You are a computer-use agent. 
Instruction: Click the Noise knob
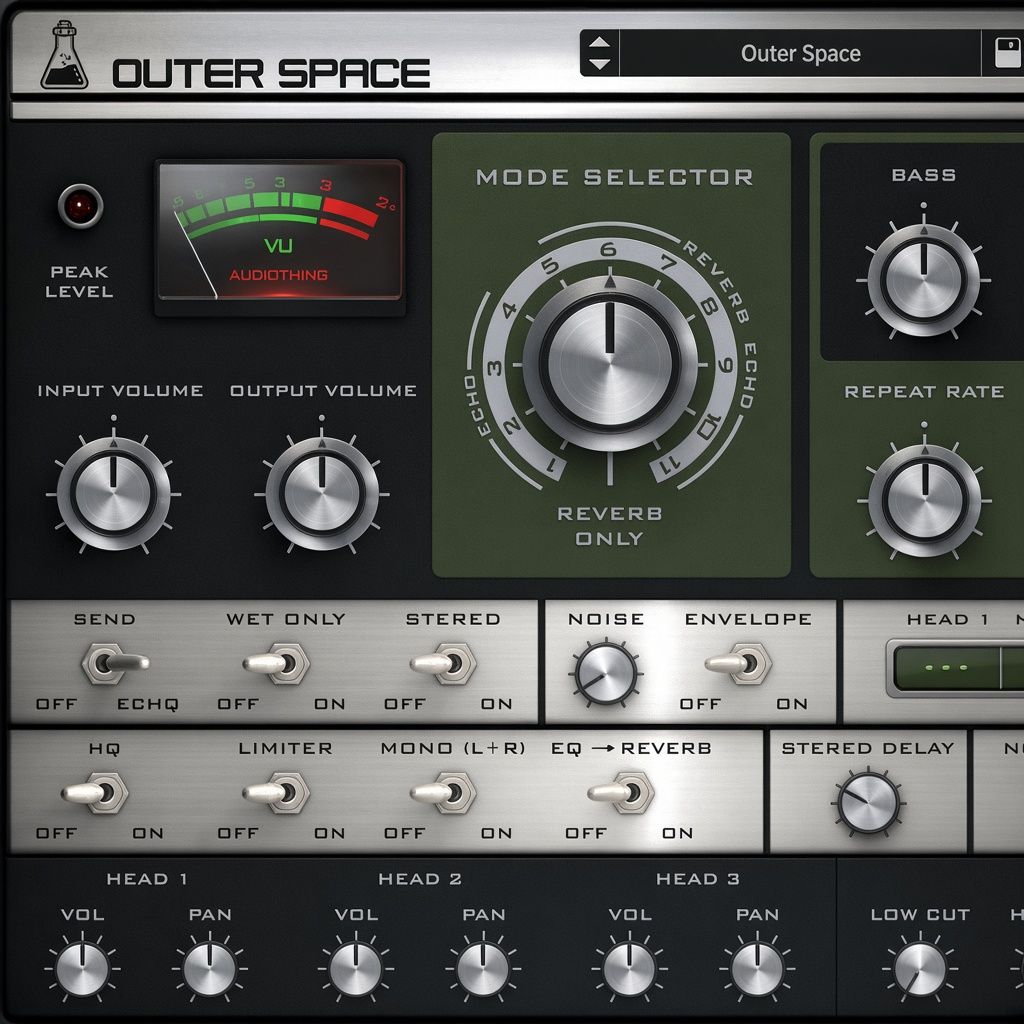[x=606, y=674]
